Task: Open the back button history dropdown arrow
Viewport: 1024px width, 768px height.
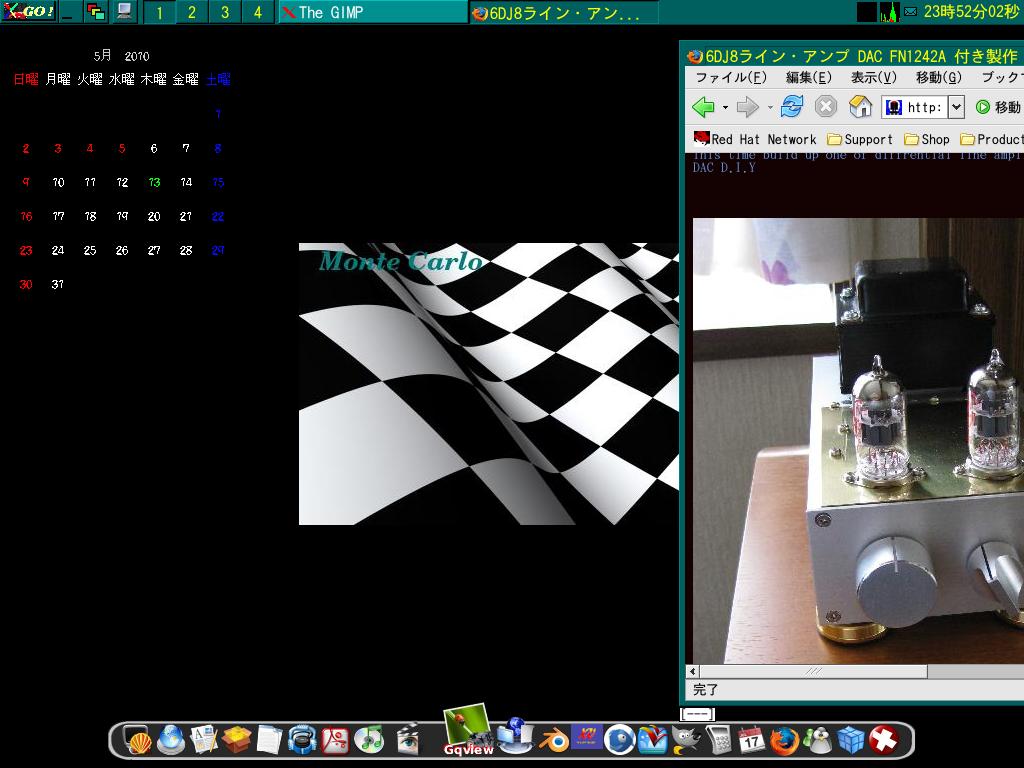Action: pos(724,108)
